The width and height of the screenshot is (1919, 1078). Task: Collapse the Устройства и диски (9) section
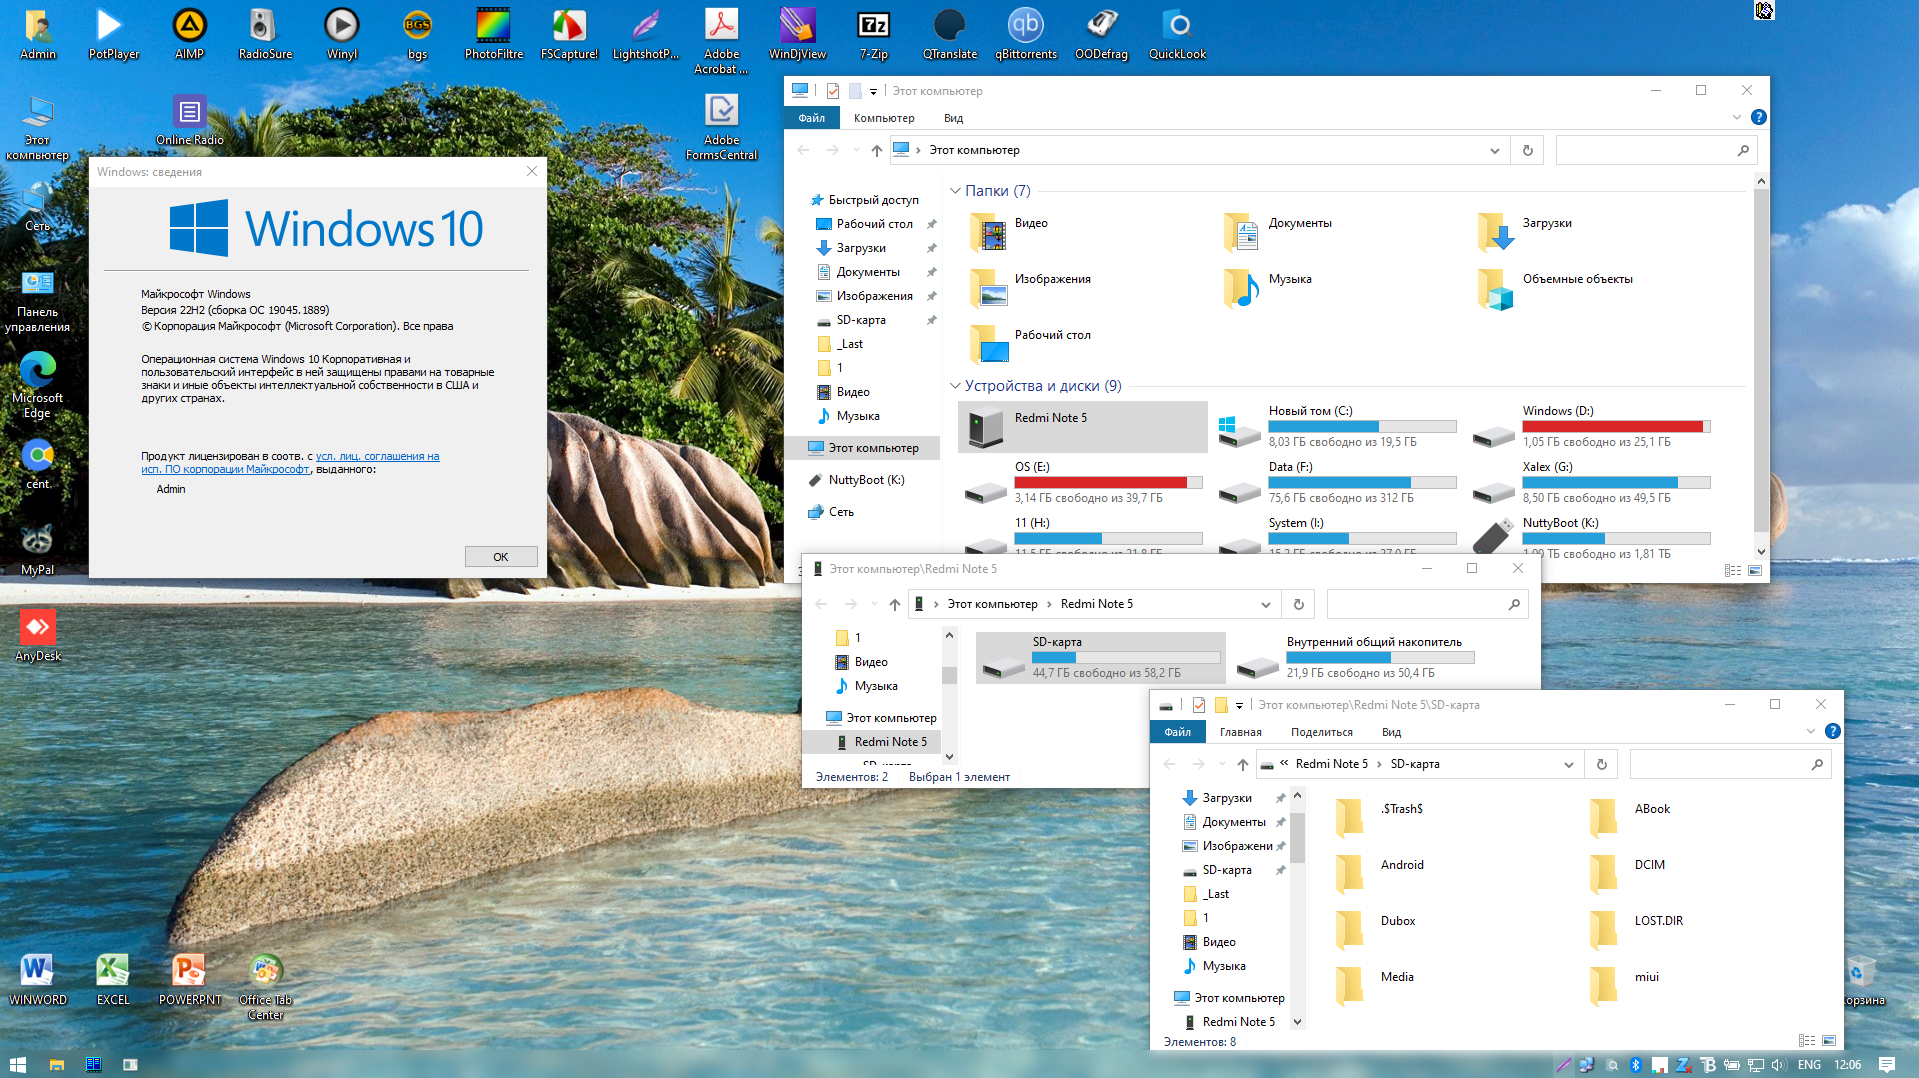955,386
